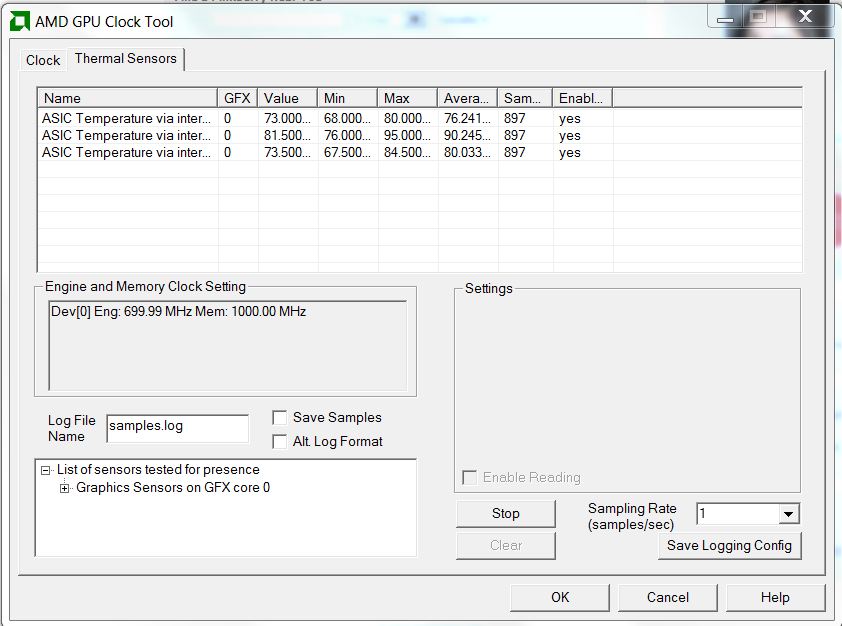Select sensor row with value 81.500
Screen dimensions: 842x626
pyautogui.click(x=420, y=135)
